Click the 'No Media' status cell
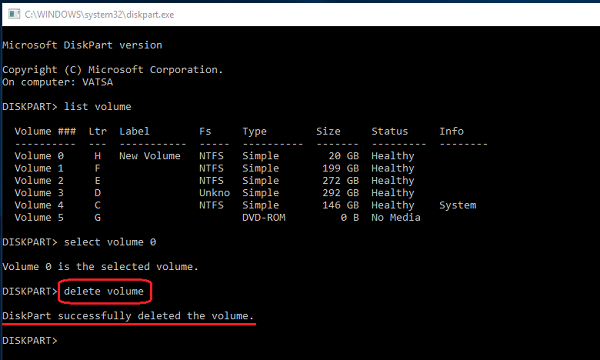The width and height of the screenshot is (600, 360). (x=396, y=218)
